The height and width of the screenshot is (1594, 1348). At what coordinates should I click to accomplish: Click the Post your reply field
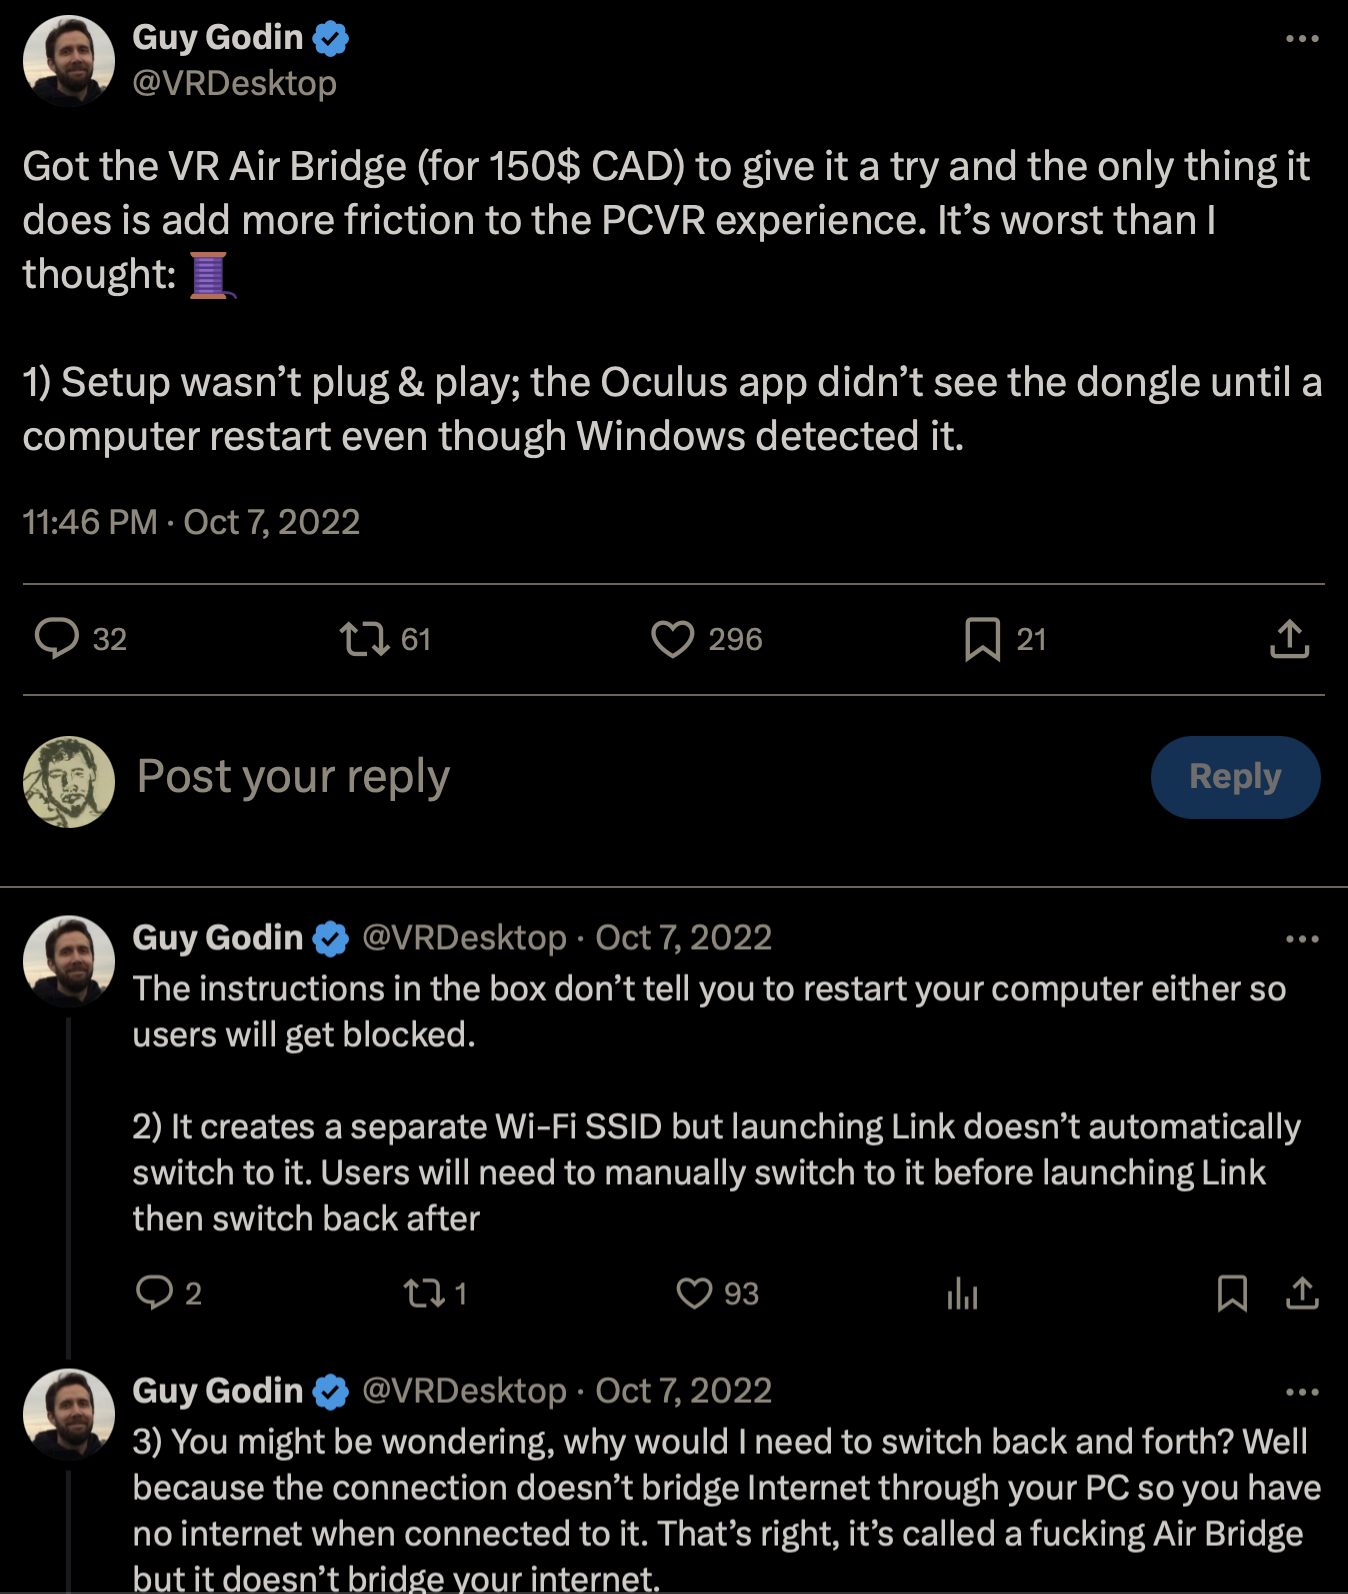pyautogui.click(x=293, y=777)
